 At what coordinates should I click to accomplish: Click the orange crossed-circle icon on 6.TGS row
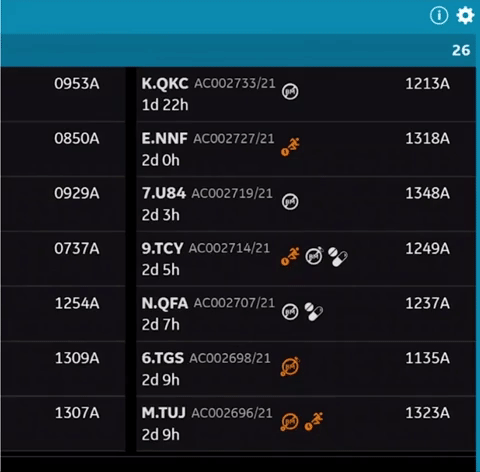click(290, 367)
